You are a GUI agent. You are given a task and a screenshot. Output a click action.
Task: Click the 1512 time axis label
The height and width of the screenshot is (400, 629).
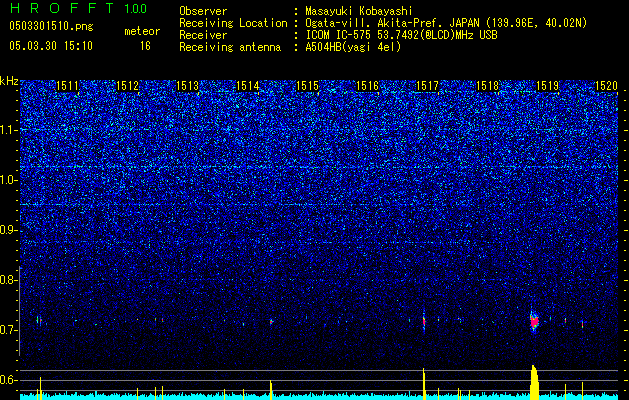pyautogui.click(x=128, y=86)
